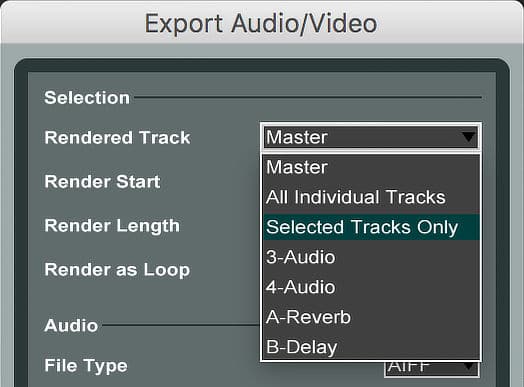The height and width of the screenshot is (387, 524).
Task: Pick the highlighted Selected Tracks Only entry
Action: click(371, 227)
